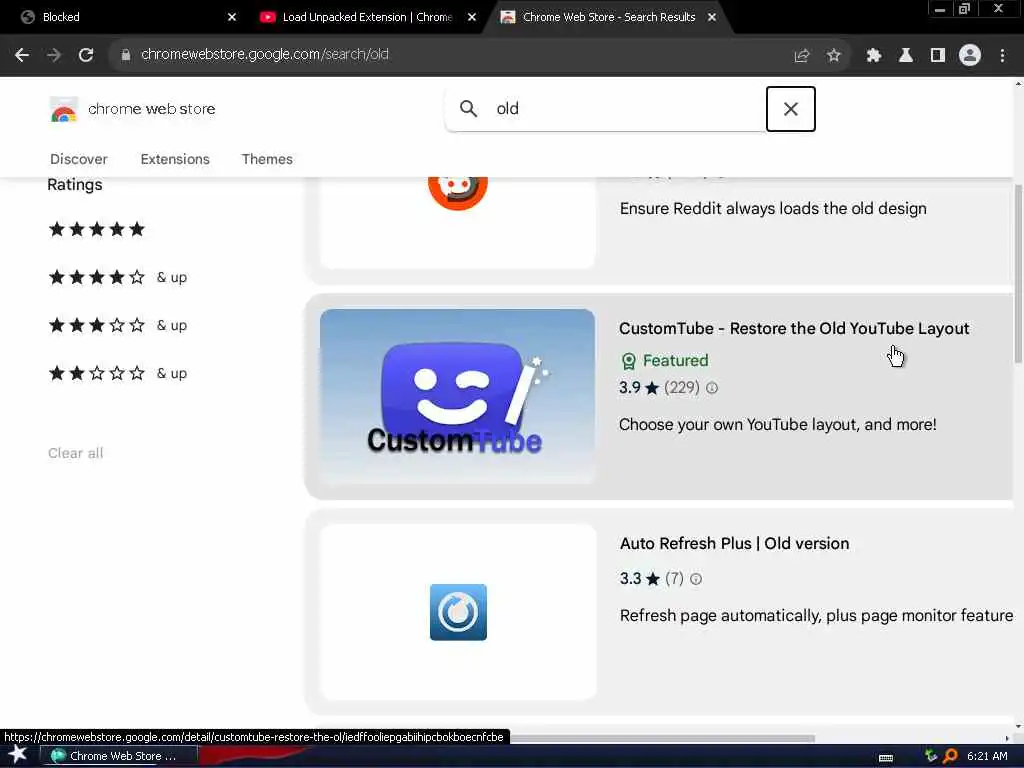This screenshot has height=768, width=1024.
Task: Click the Auto Refresh Plus 3.3 rating
Action: (630, 579)
